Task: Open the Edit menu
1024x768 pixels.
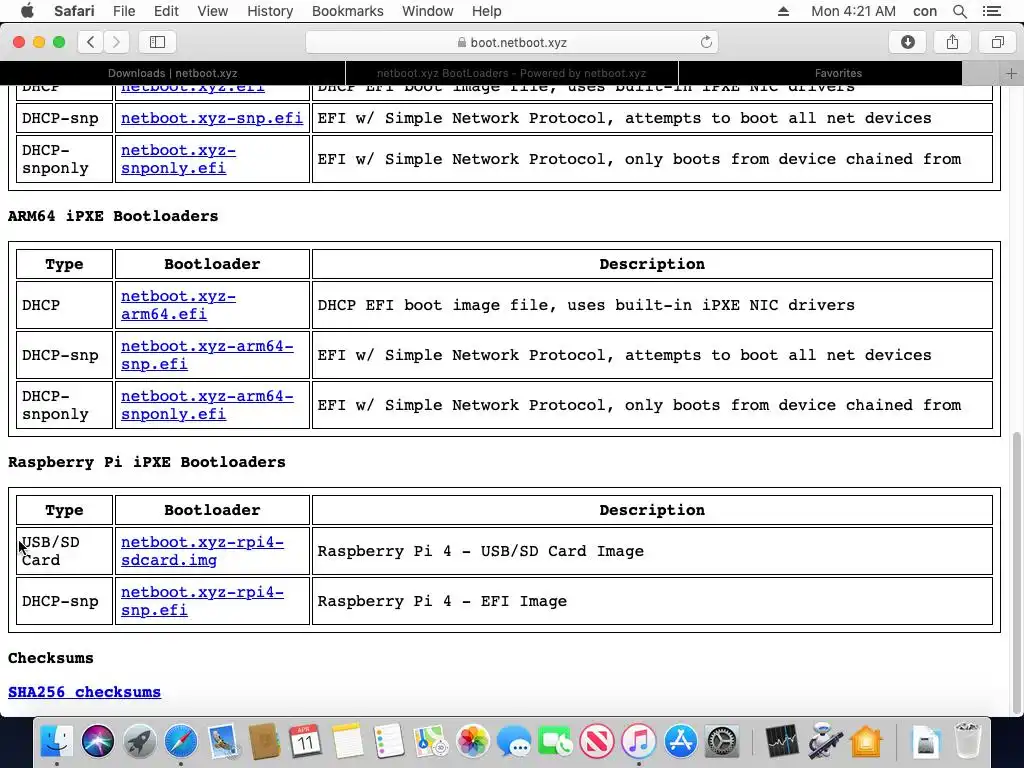Action: click(x=166, y=11)
